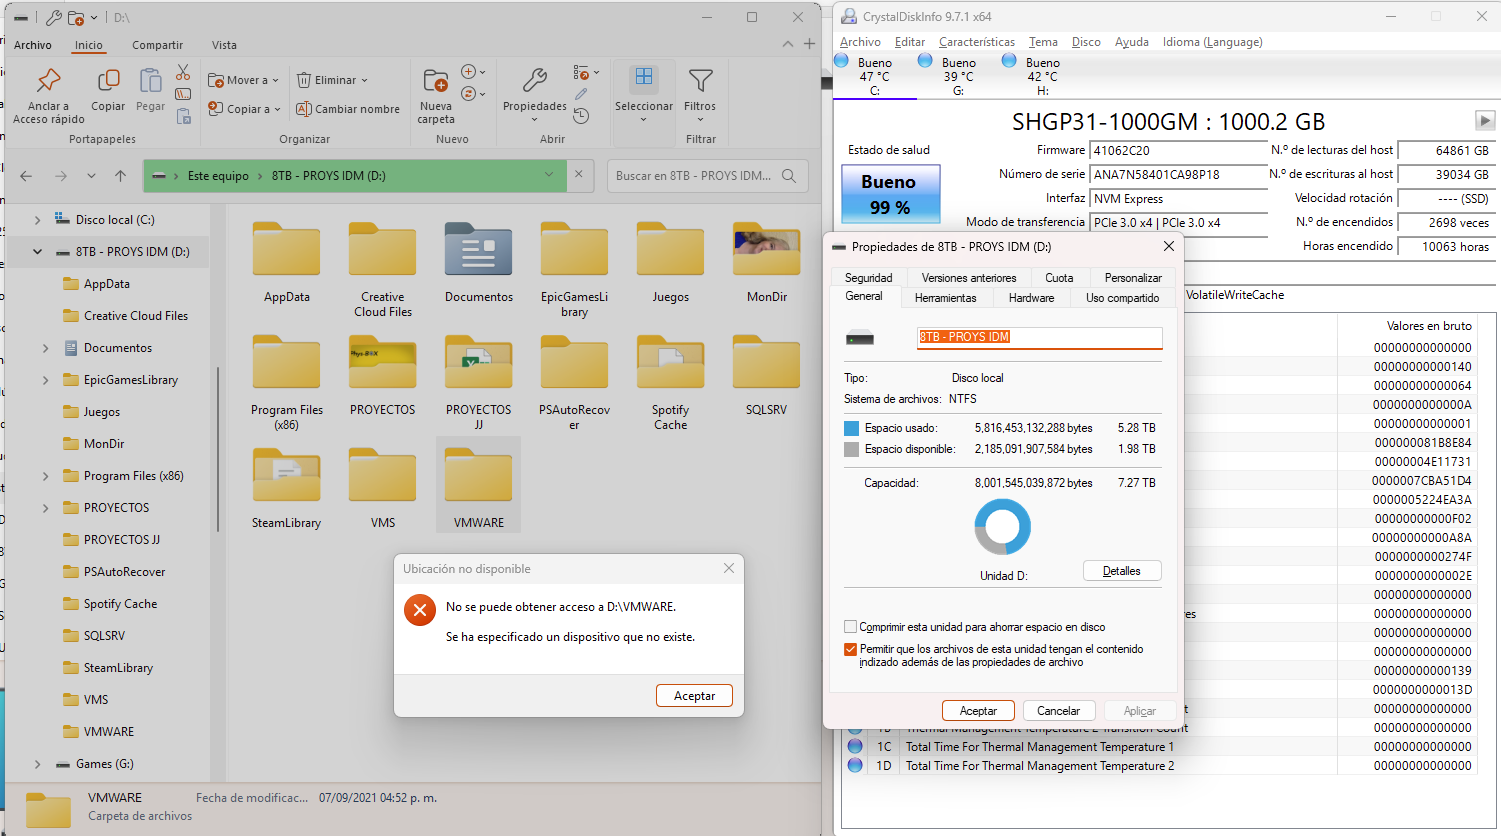Image resolution: width=1501 pixels, height=836 pixels.
Task: Click Aceptar in the error dialog
Action: (x=694, y=696)
